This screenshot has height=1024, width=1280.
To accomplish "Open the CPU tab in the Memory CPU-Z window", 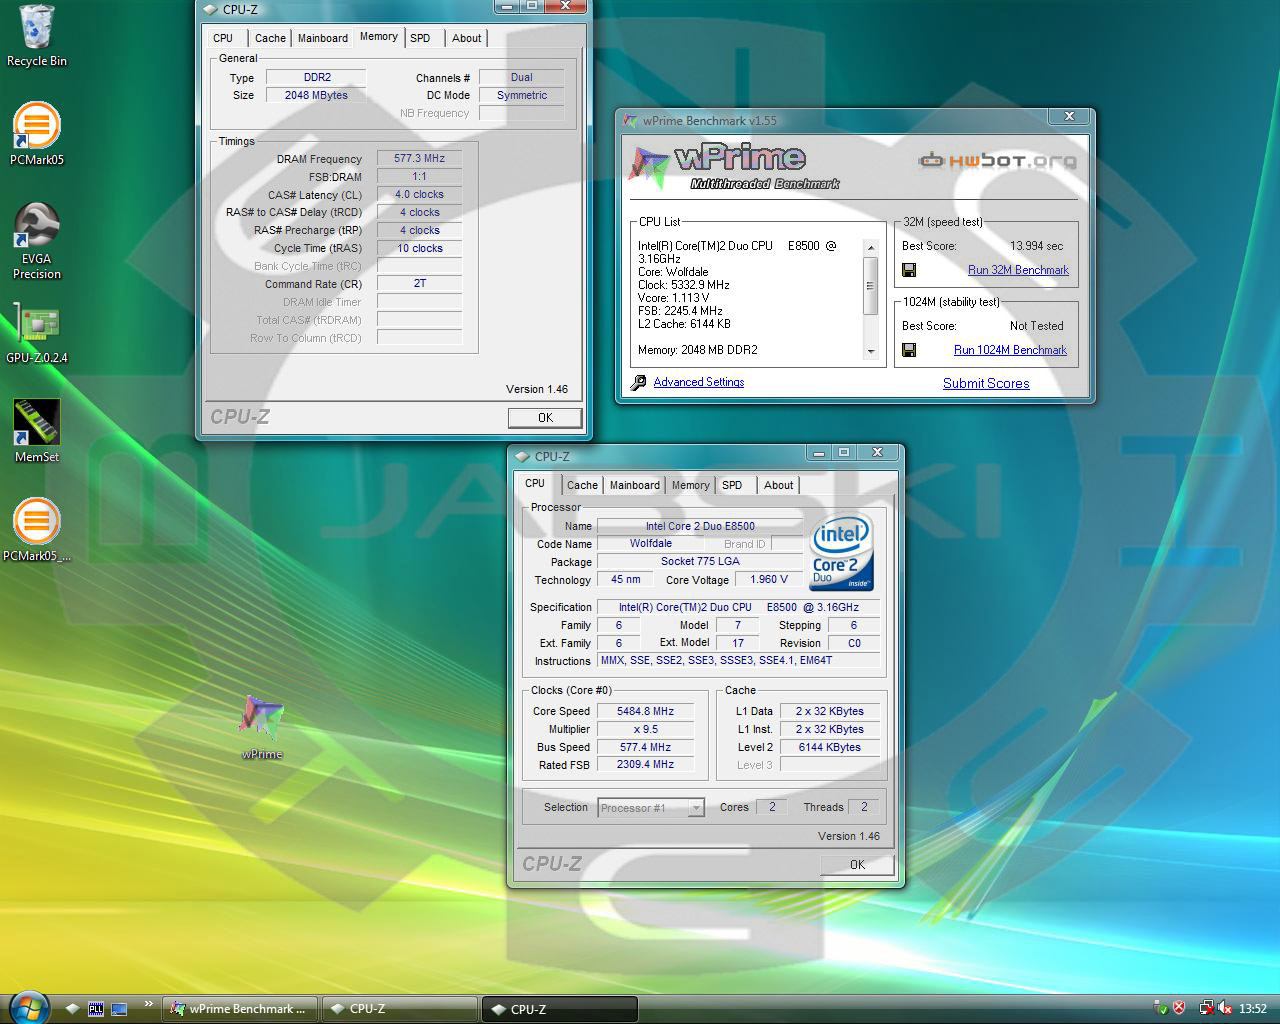I will click(223, 38).
